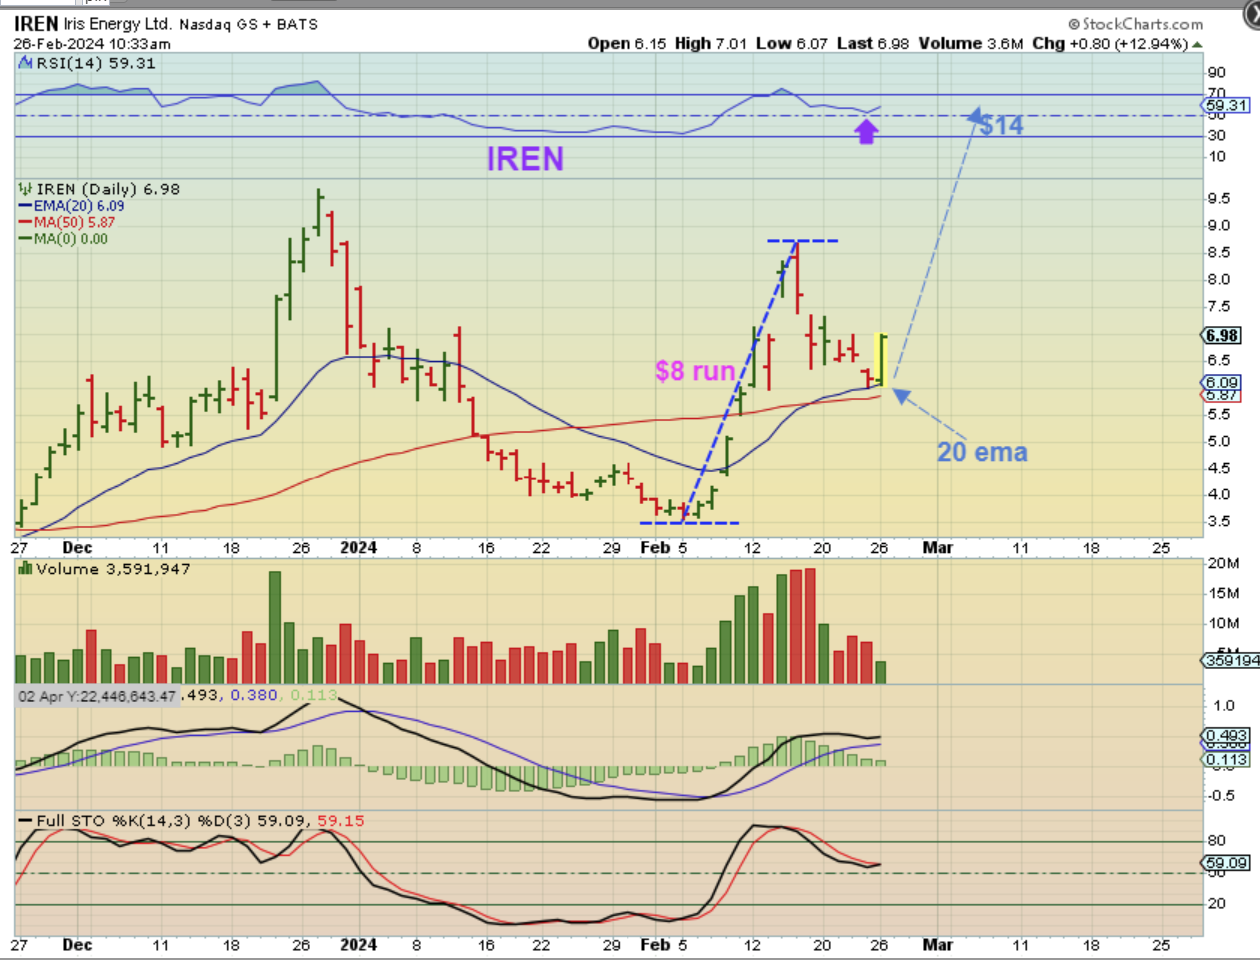Screen dimensions: 1260x960
Task: Click the green up-triangle beside Chg value
Action: coord(1197,44)
